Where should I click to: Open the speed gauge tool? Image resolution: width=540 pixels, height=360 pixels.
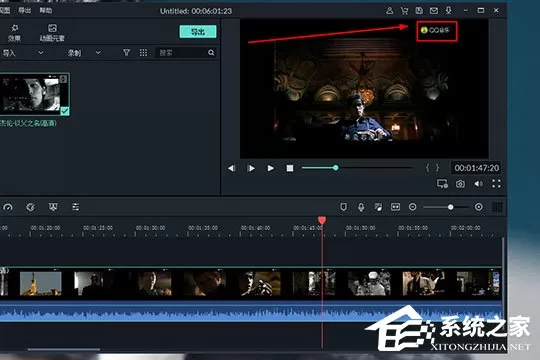[8, 207]
